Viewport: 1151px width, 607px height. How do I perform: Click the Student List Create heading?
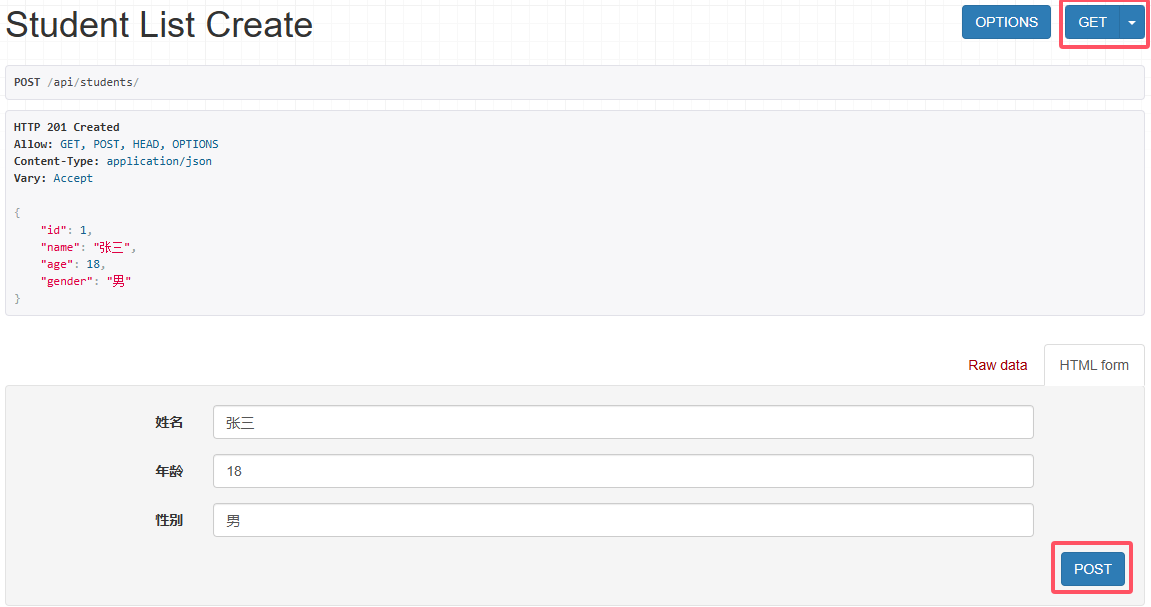click(159, 25)
